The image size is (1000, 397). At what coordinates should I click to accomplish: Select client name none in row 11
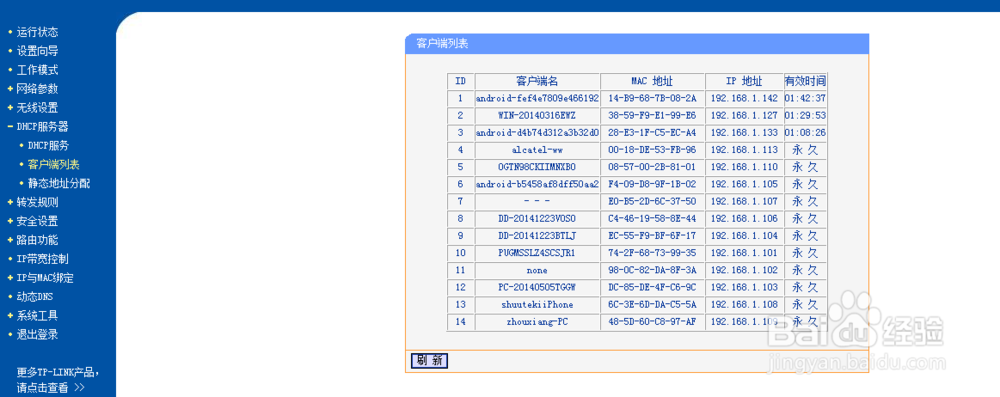tap(537, 271)
